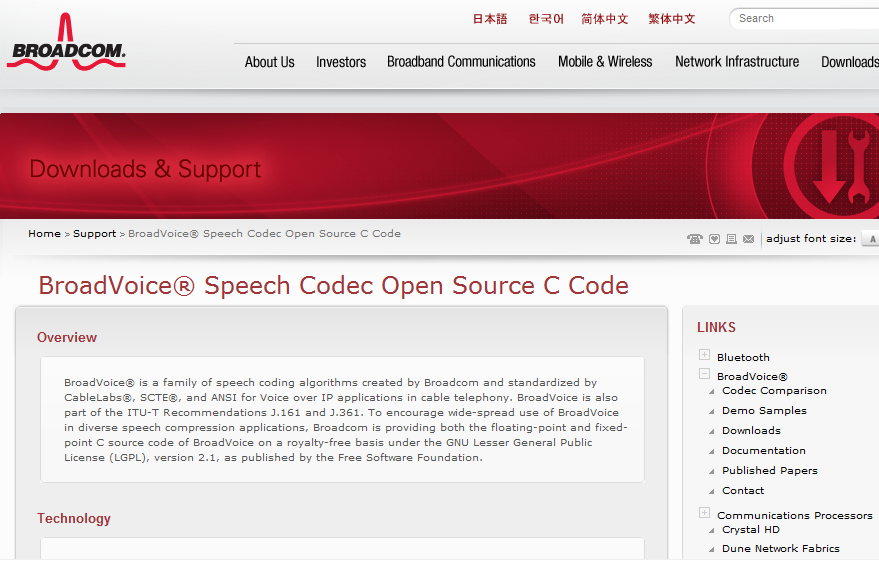Screen dimensions: 879x561
Task: Open Communications Processors link
Action: 794,516
